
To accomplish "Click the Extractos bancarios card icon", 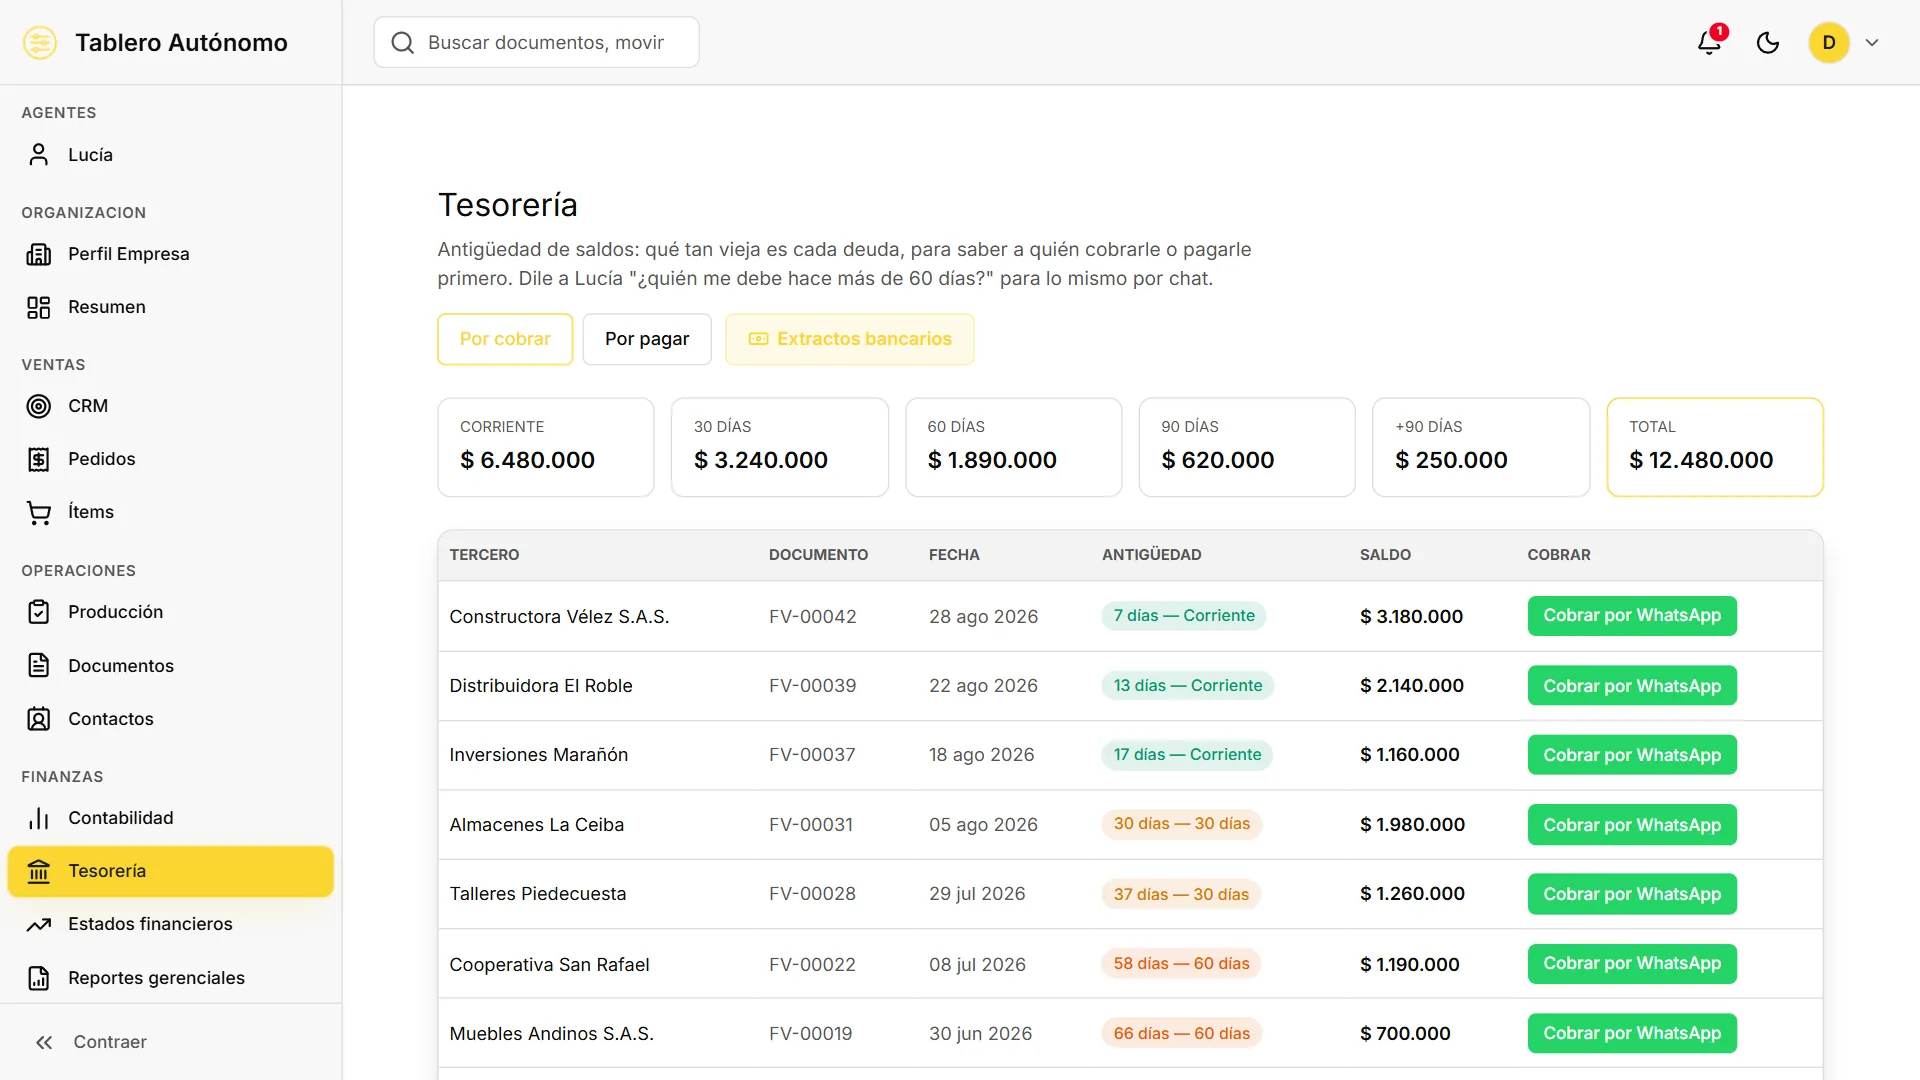I will (x=758, y=339).
